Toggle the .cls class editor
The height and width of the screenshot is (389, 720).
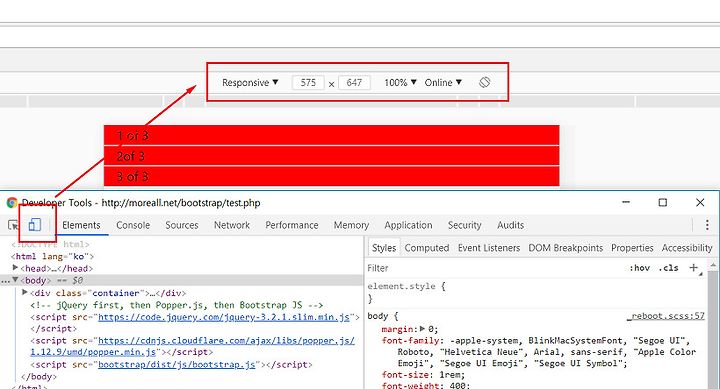(669, 268)
